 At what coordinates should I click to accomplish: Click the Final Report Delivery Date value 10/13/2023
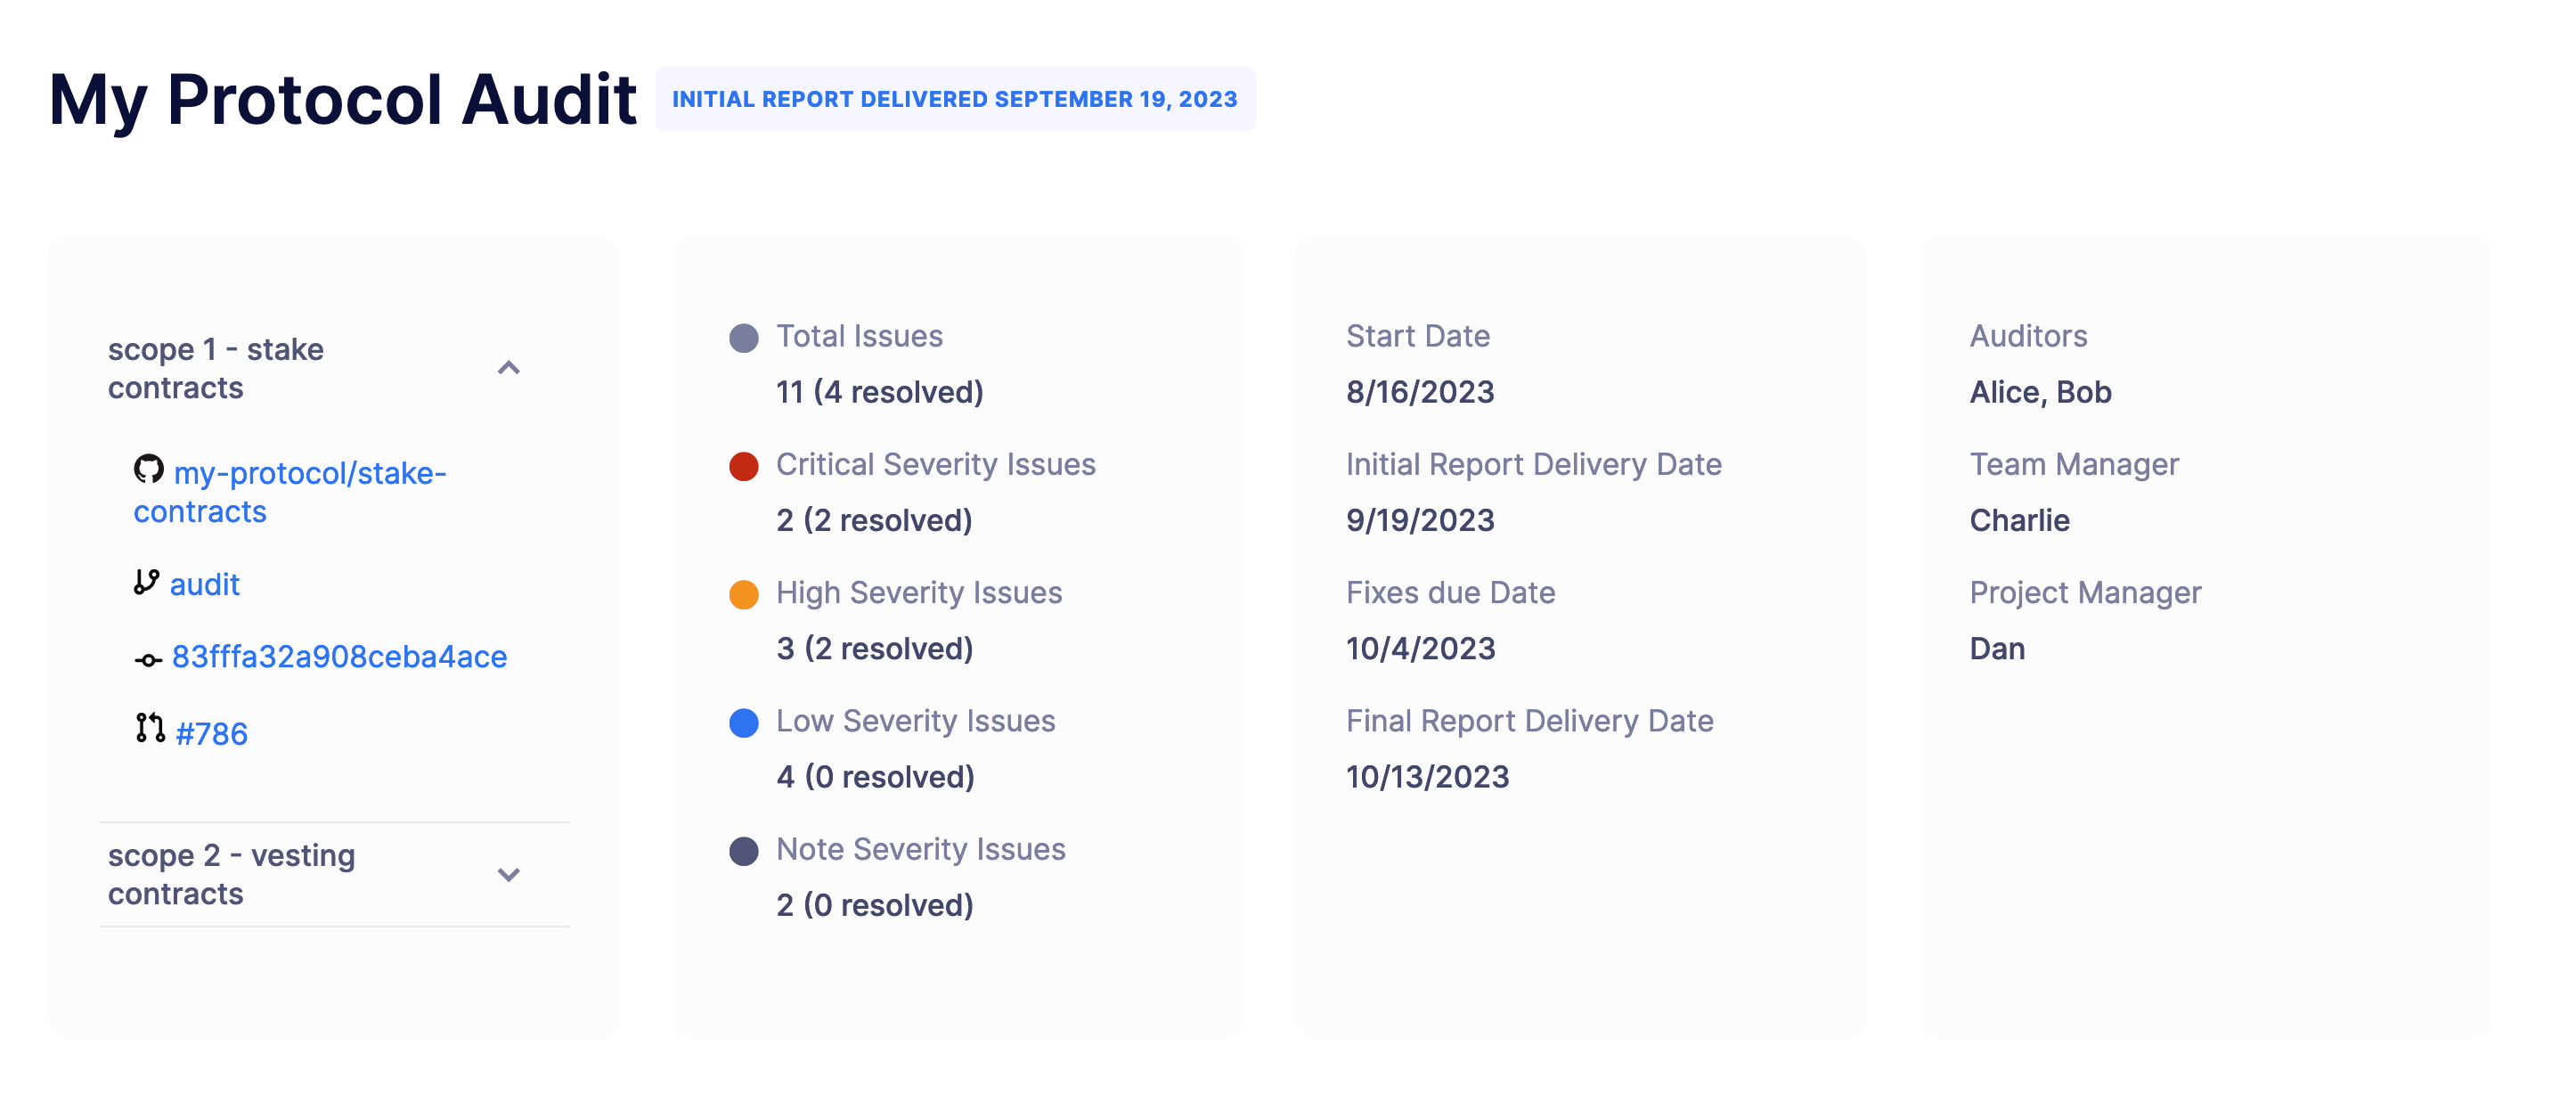[1429, 776]
